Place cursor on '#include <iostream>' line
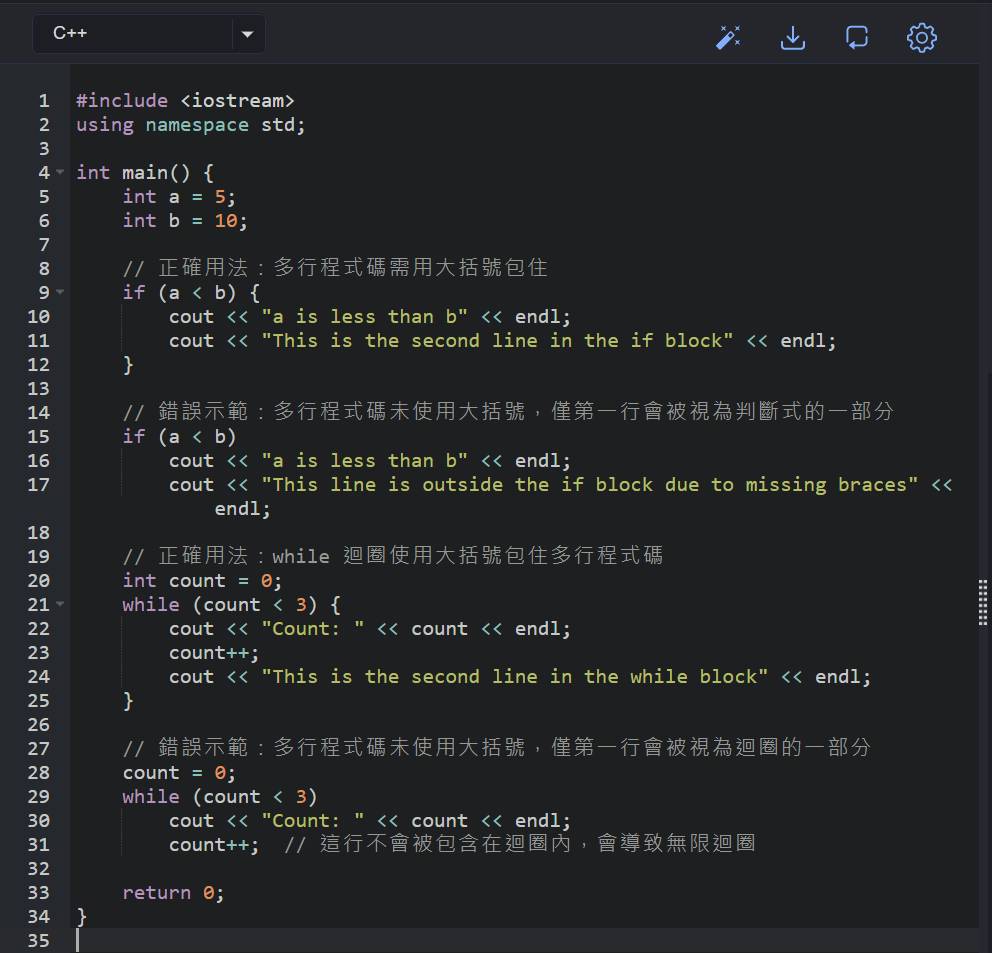The width and height of the screenshot is (992, 953). (185, 101)
